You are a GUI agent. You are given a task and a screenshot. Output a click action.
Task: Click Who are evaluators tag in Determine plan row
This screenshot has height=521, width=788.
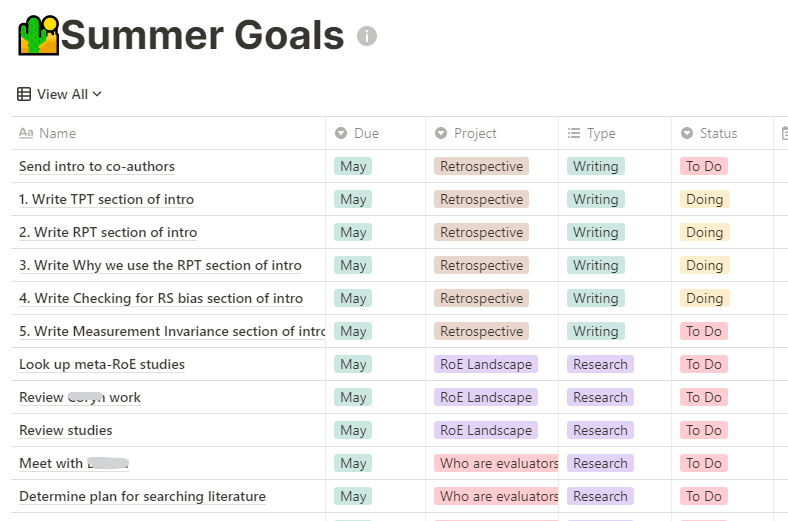tap(496, 496)
